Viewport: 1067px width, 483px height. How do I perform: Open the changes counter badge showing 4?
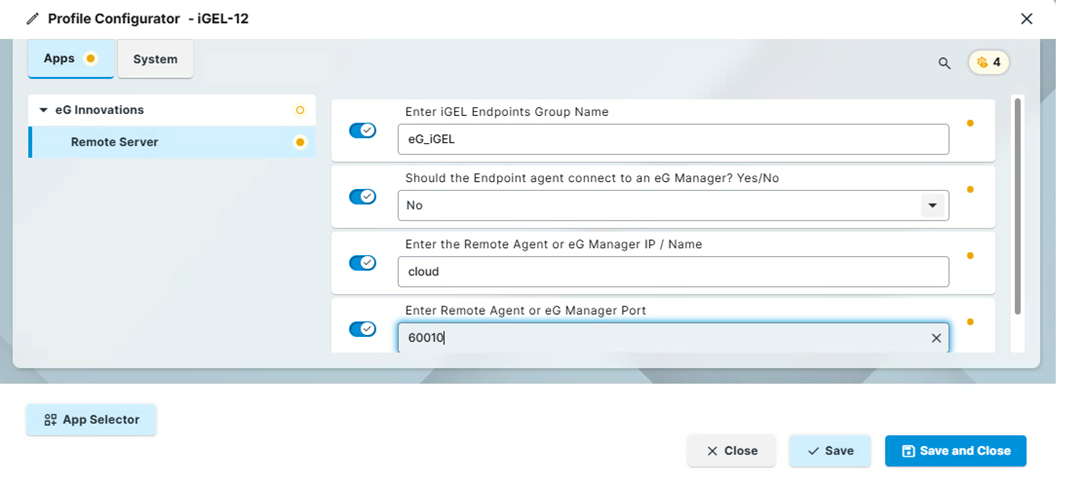click(989, 63)
